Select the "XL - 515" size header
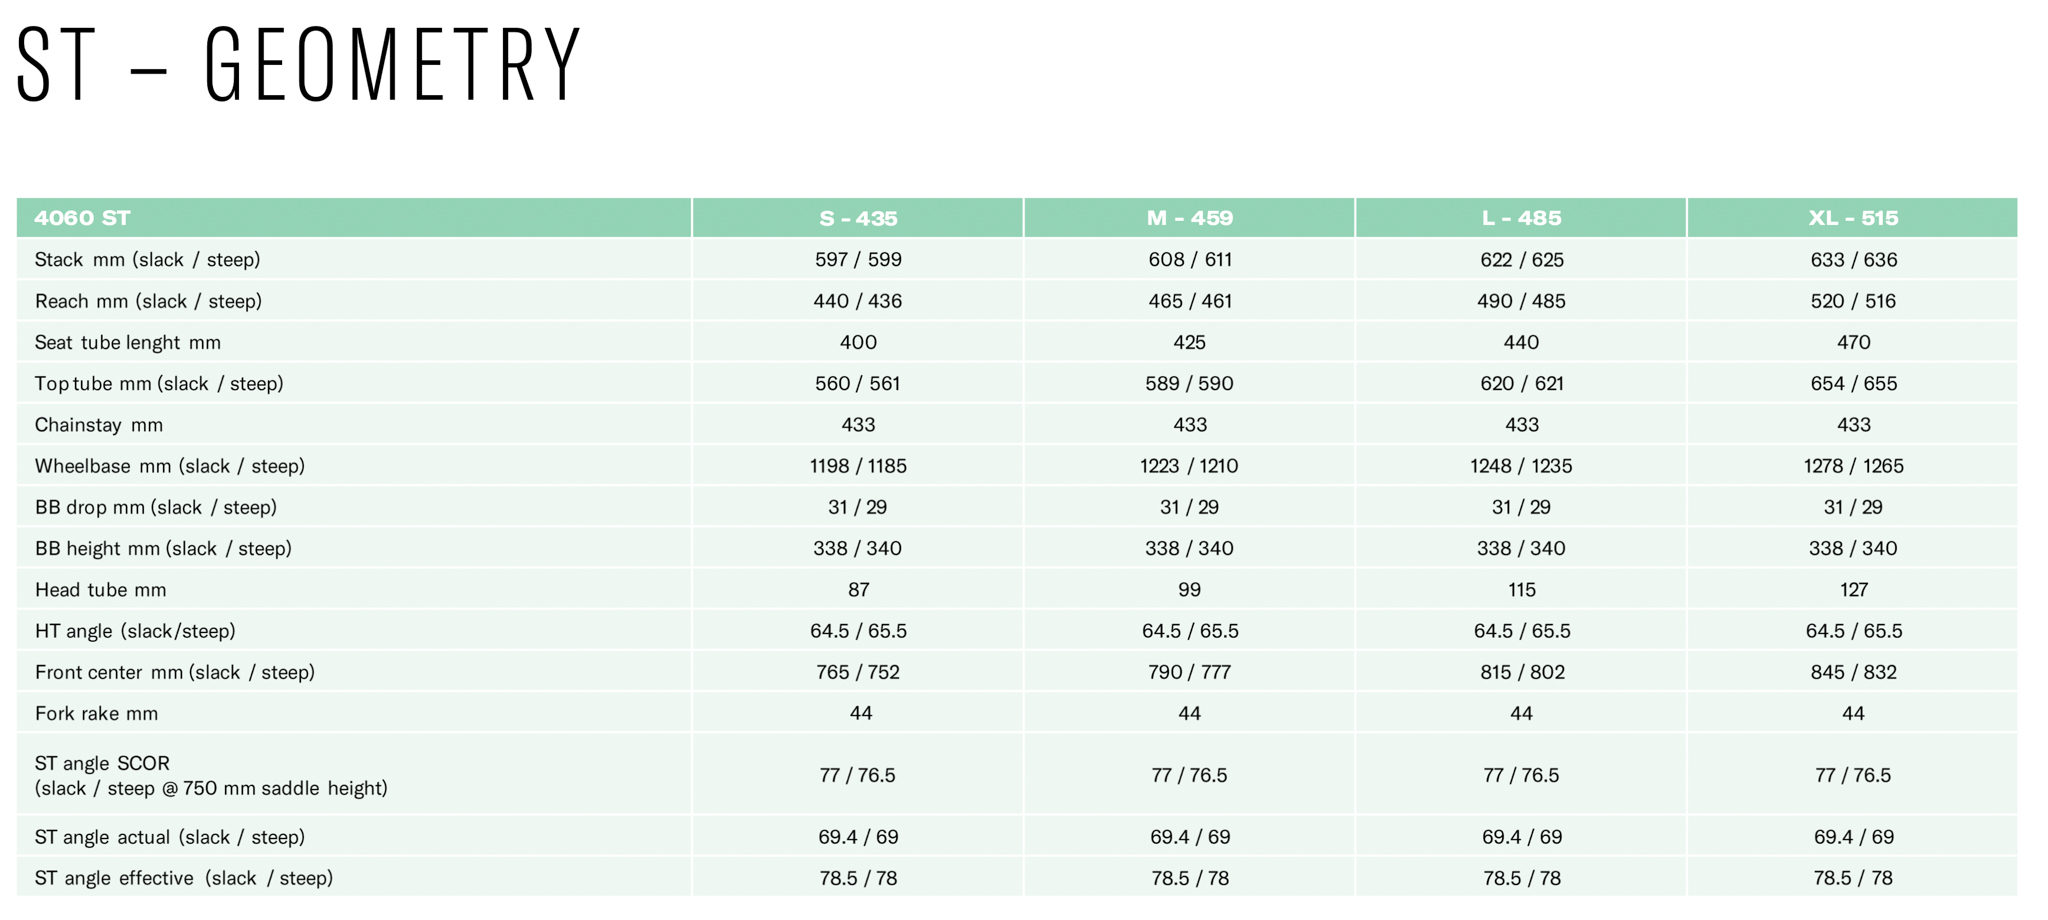The width and height of the screenshot is (2048, 920). coord(1853,218)
